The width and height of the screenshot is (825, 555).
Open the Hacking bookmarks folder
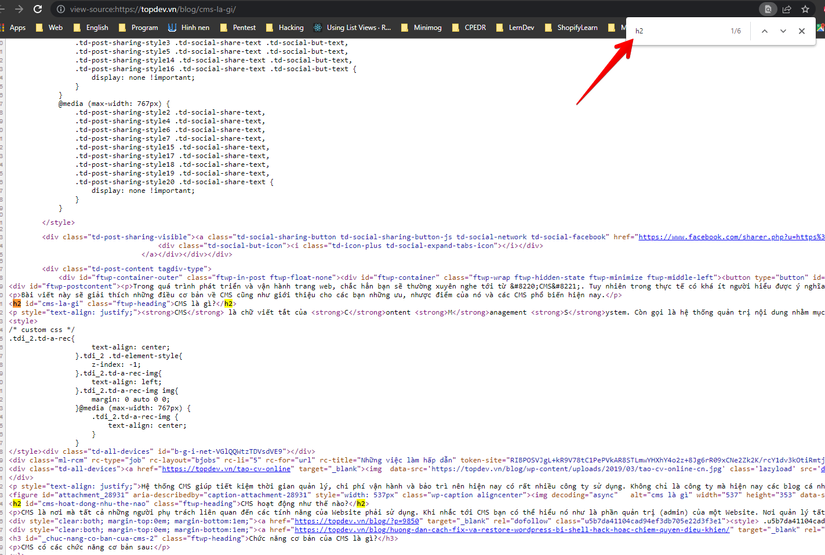(285, 27)
